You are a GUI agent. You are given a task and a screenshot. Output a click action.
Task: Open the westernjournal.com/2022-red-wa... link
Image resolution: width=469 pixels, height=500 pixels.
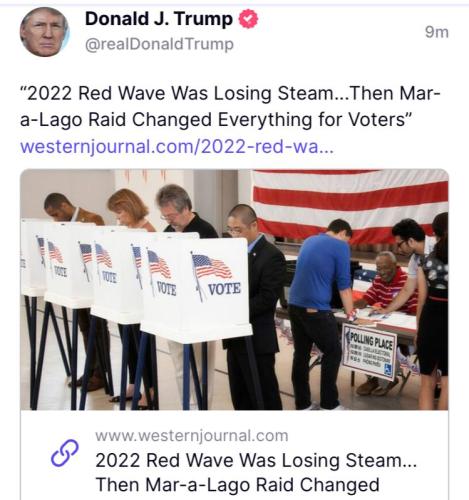[x=177, y=147]
